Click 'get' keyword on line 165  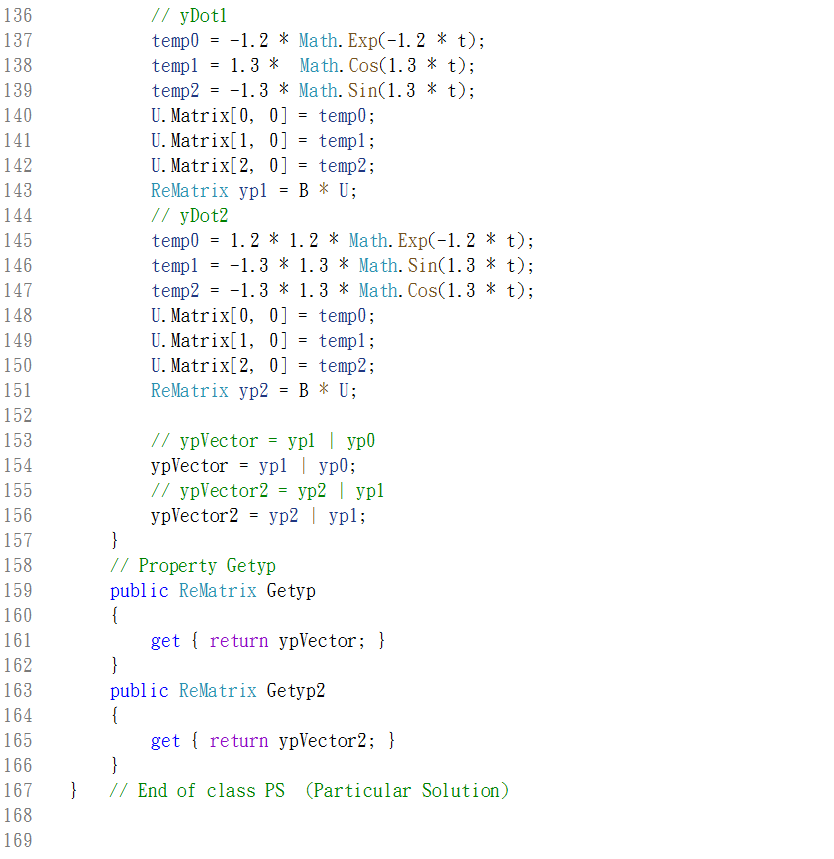165,741
